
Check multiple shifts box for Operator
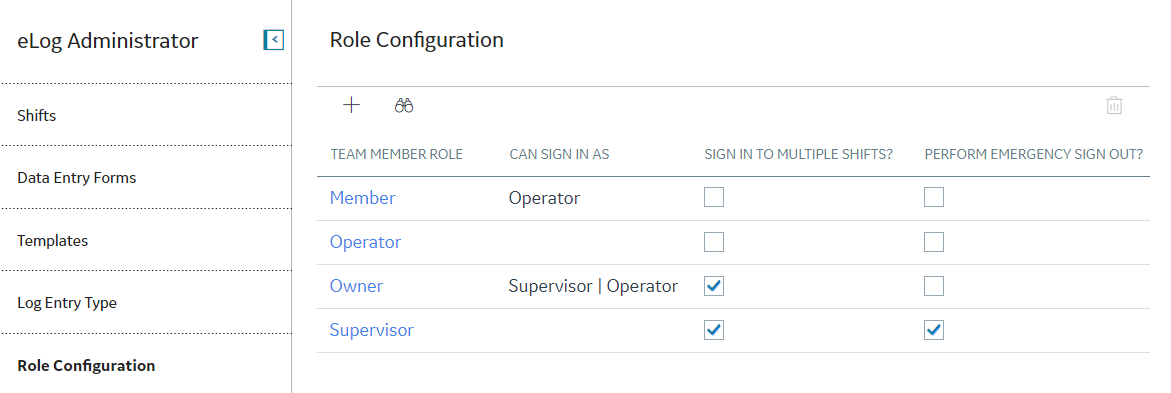point(714,242)
